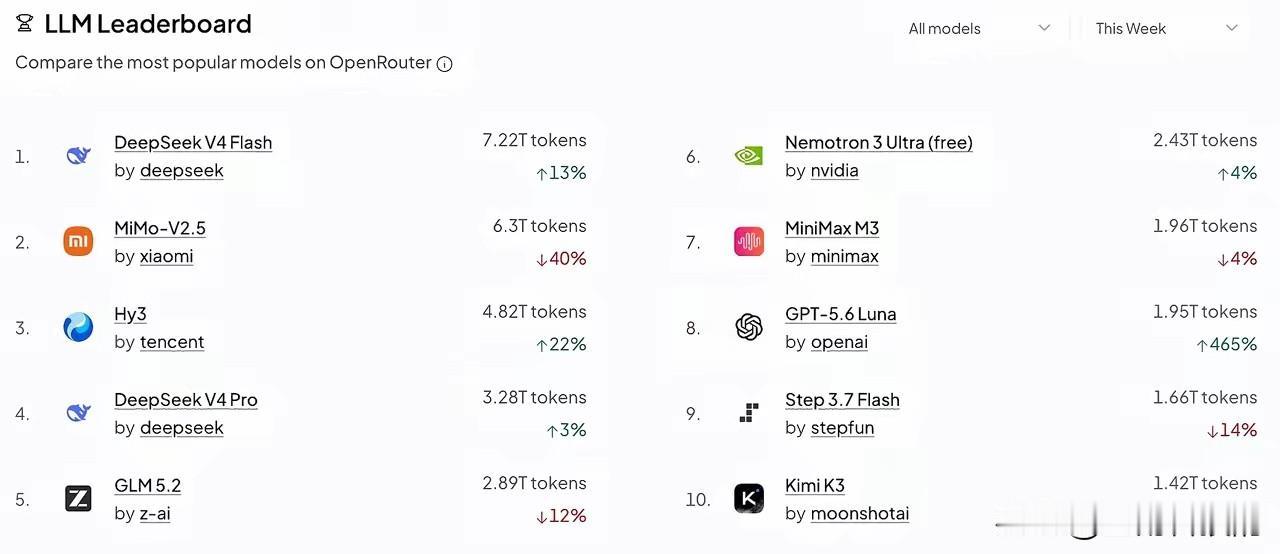Open the GPT-5.6 Luna model page

point(841,313)
